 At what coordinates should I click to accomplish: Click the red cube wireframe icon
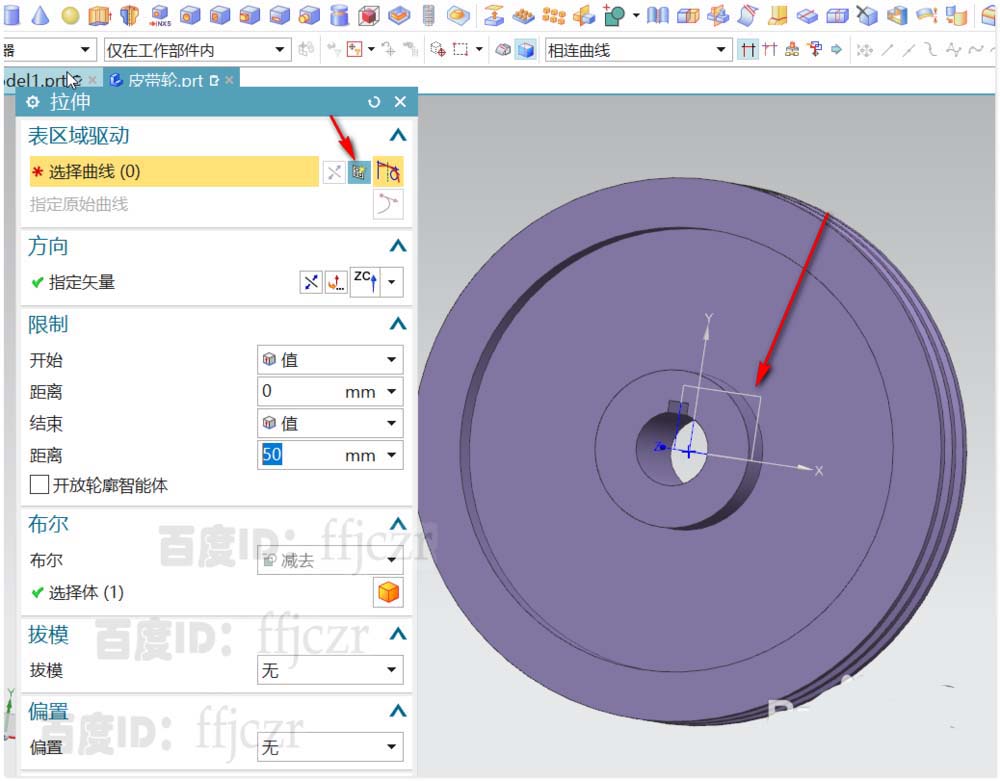coord(369,15)
